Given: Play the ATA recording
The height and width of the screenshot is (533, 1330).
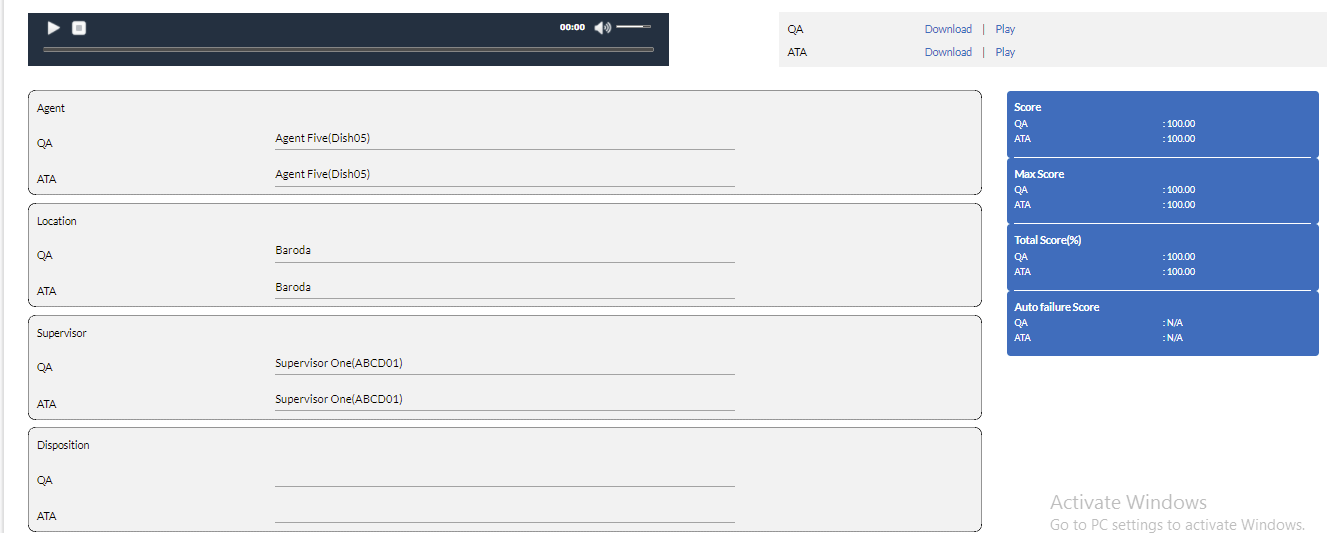Looking at the screenshot, I should tap(1005, 52).
